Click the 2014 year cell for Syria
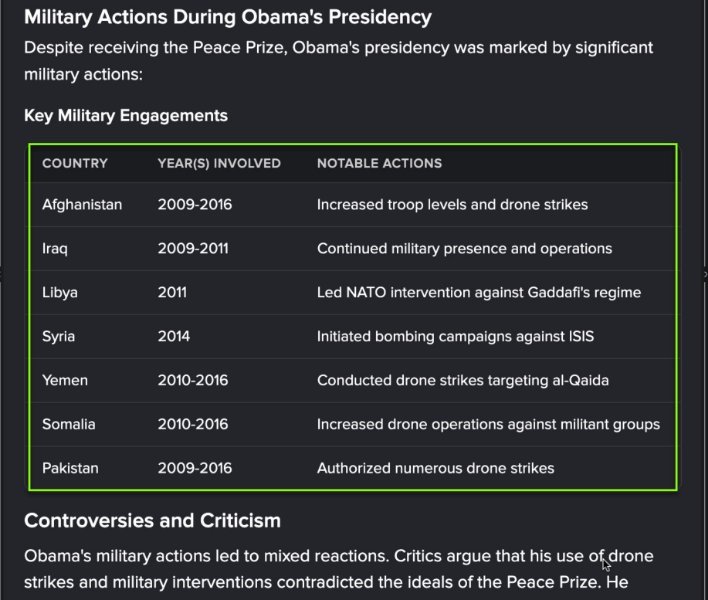This screenshot has width=708, height=600. (x=174, y=336)
